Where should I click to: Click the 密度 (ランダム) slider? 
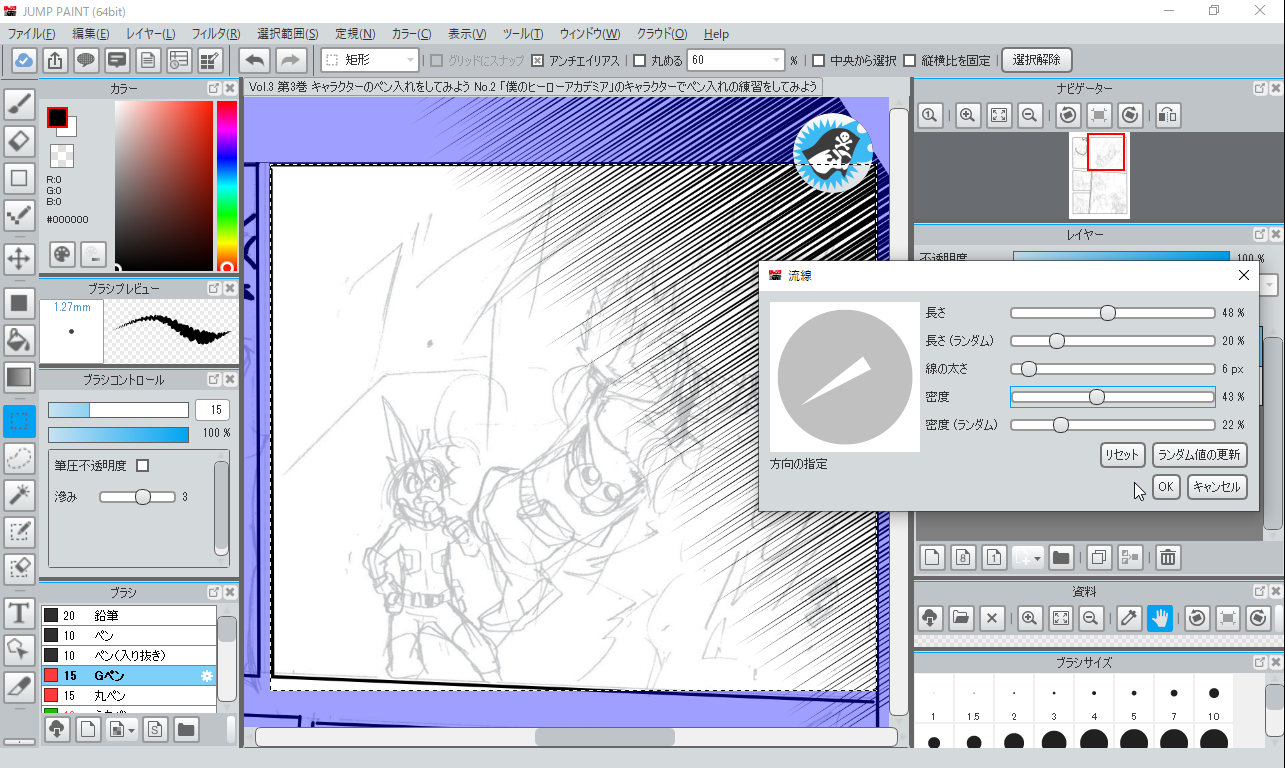(x=1112, y=425)
